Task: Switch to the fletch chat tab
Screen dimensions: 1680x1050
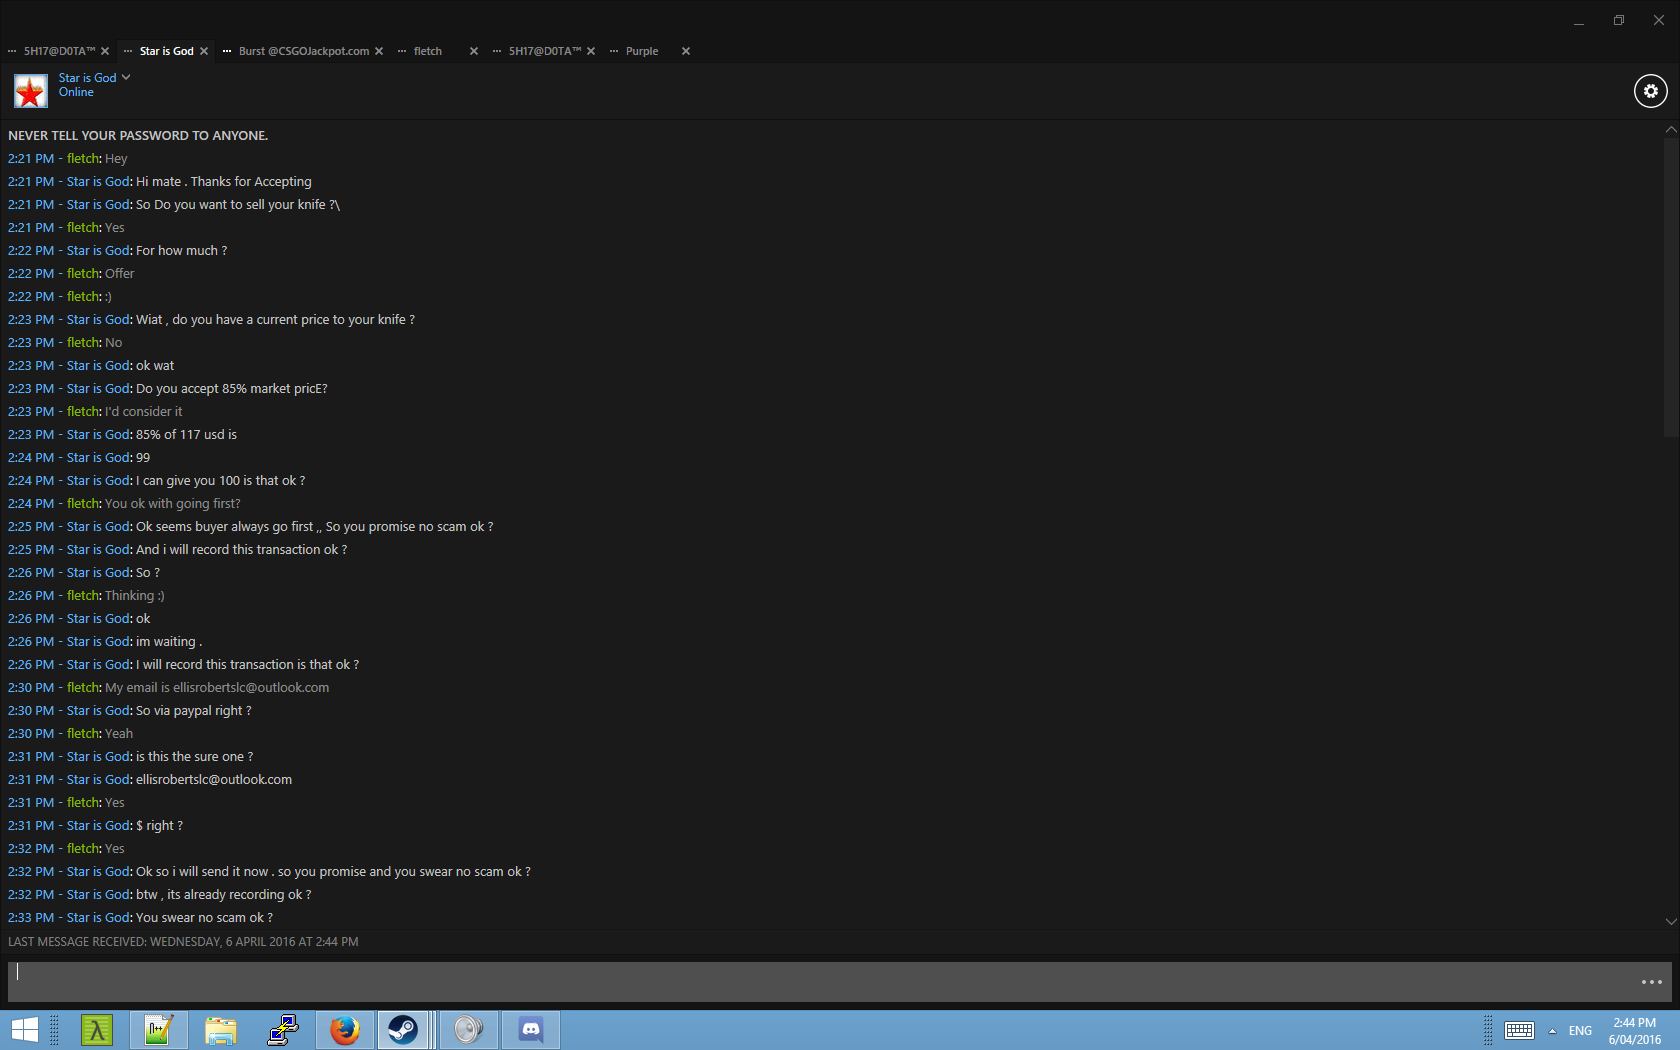Action: click(x=428, y=51)
